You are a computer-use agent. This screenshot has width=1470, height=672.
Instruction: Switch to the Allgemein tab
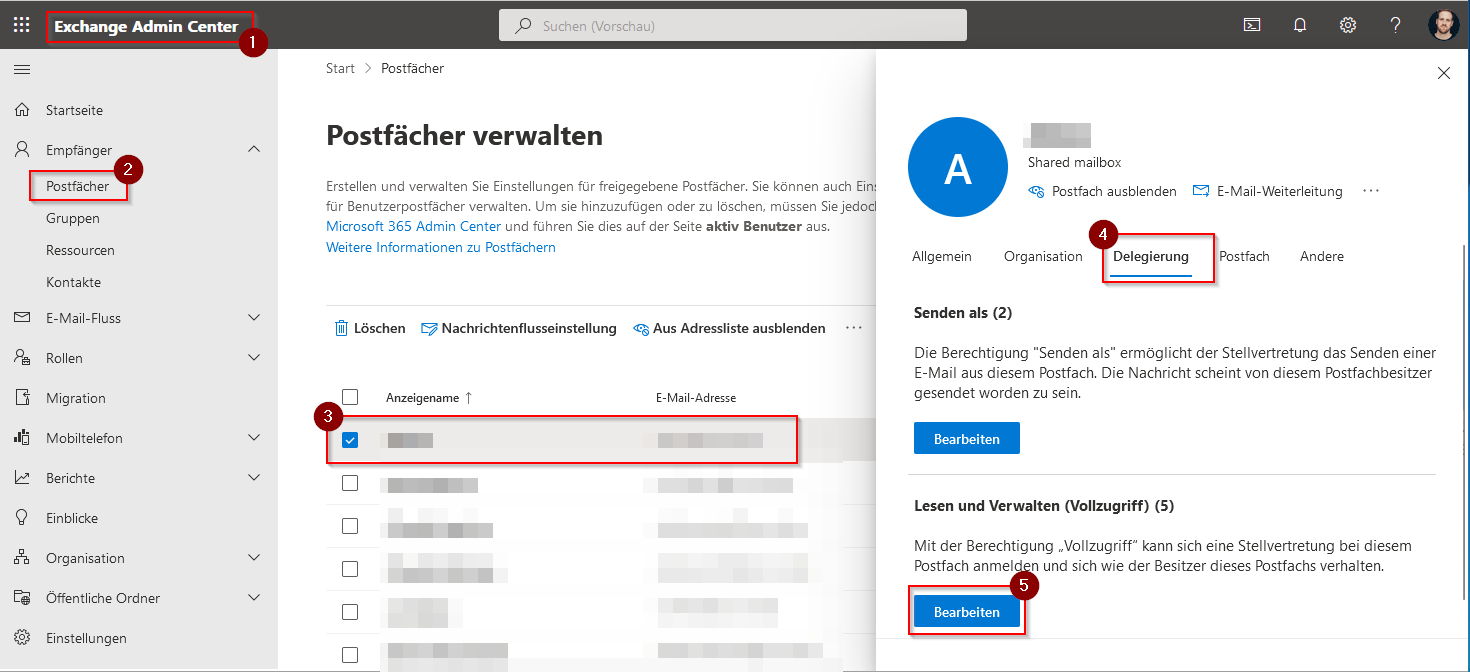click(x=942, y=257)
